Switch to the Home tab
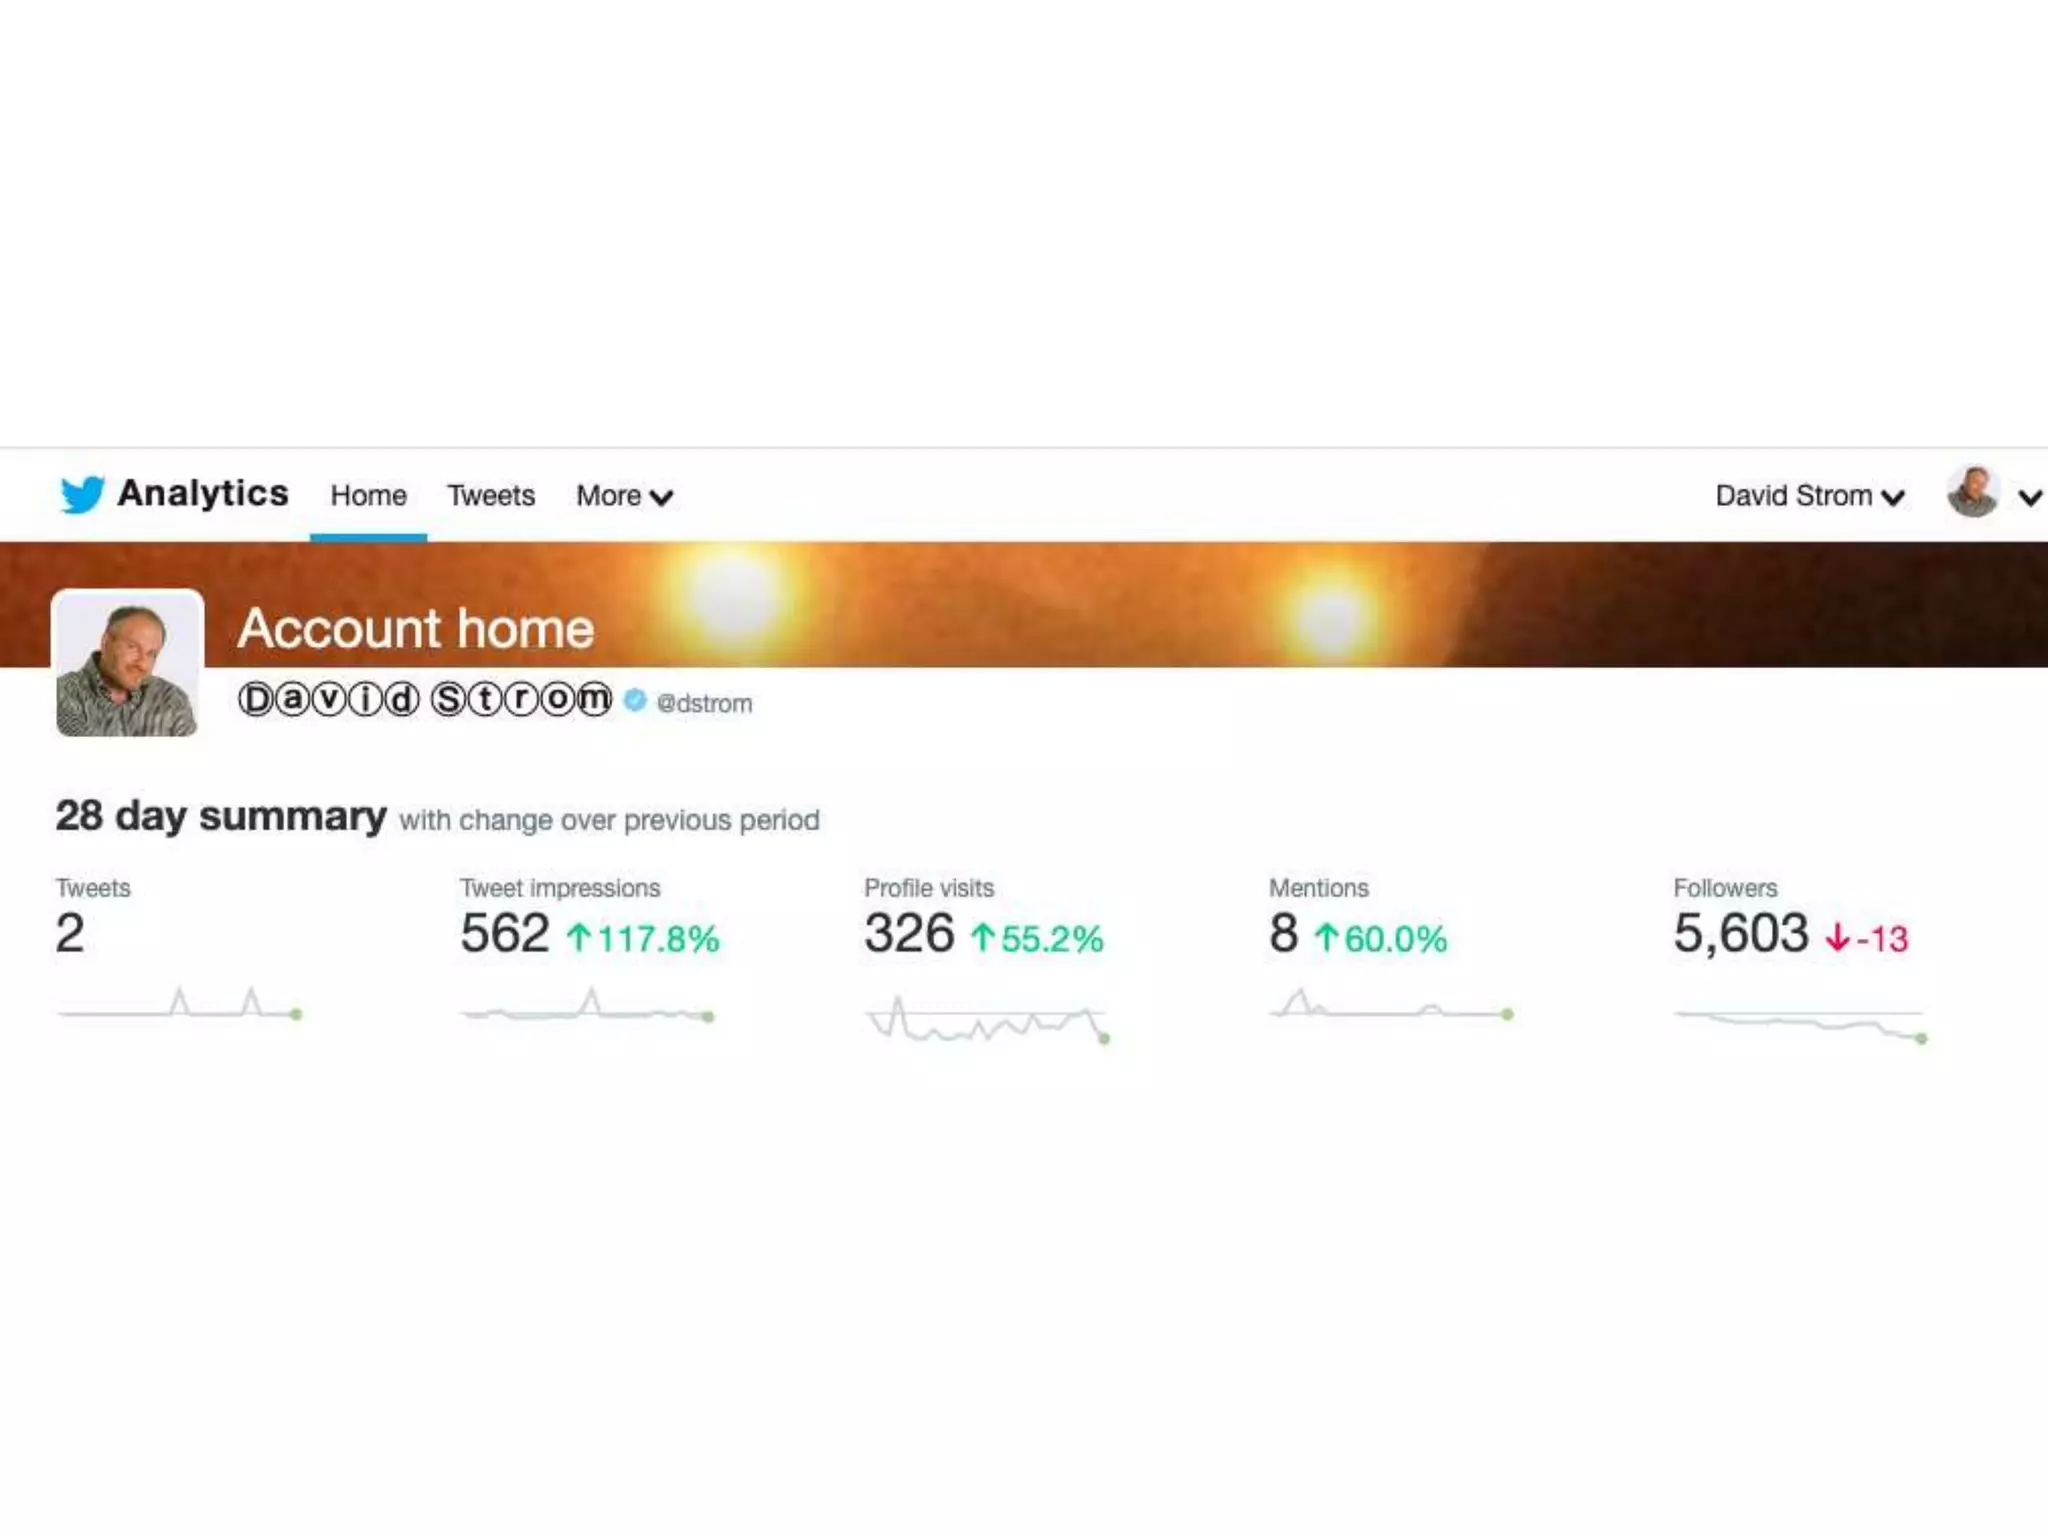Viewport: 2048px width, 1536px height. [368, 496]
